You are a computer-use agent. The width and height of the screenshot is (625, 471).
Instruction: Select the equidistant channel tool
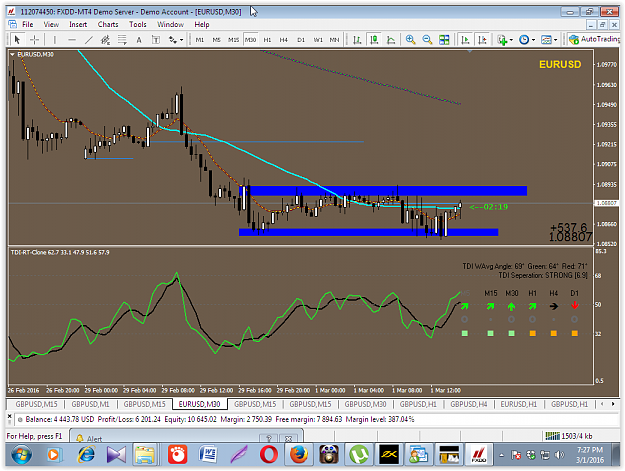pyautogui.click(x=105, y=39)
